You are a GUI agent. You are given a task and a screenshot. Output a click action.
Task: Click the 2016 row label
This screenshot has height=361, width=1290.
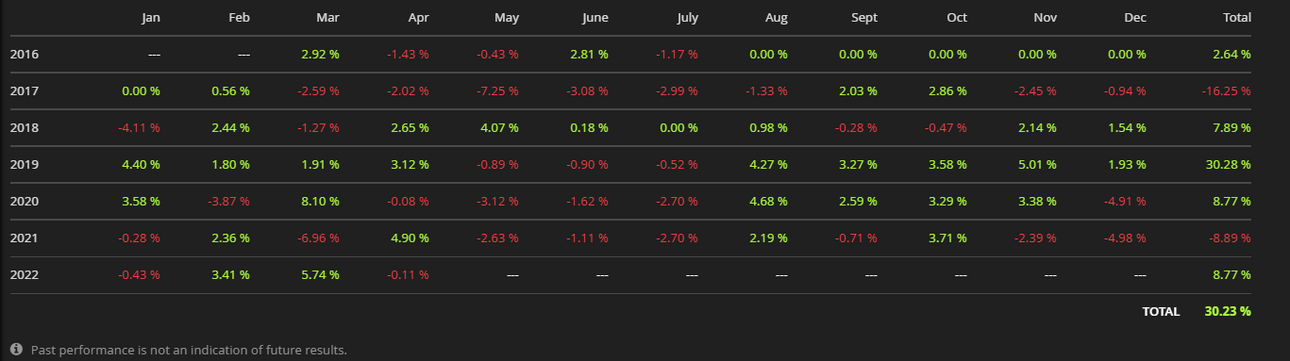pos(24,54)
